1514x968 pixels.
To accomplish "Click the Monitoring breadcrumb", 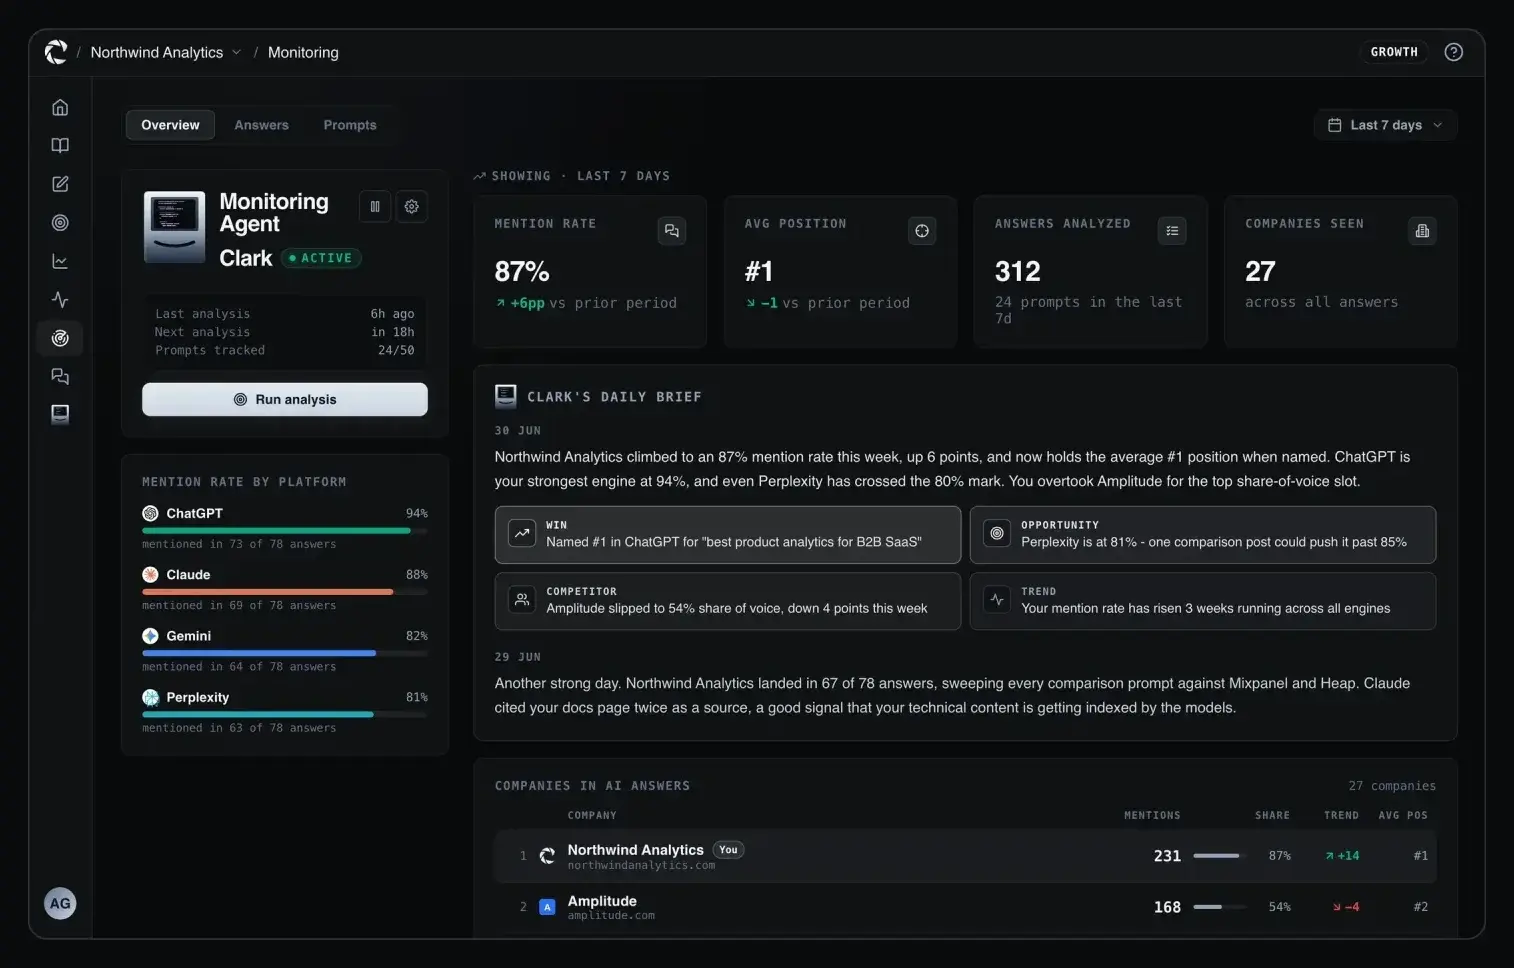I will click(x=303, y=52).
